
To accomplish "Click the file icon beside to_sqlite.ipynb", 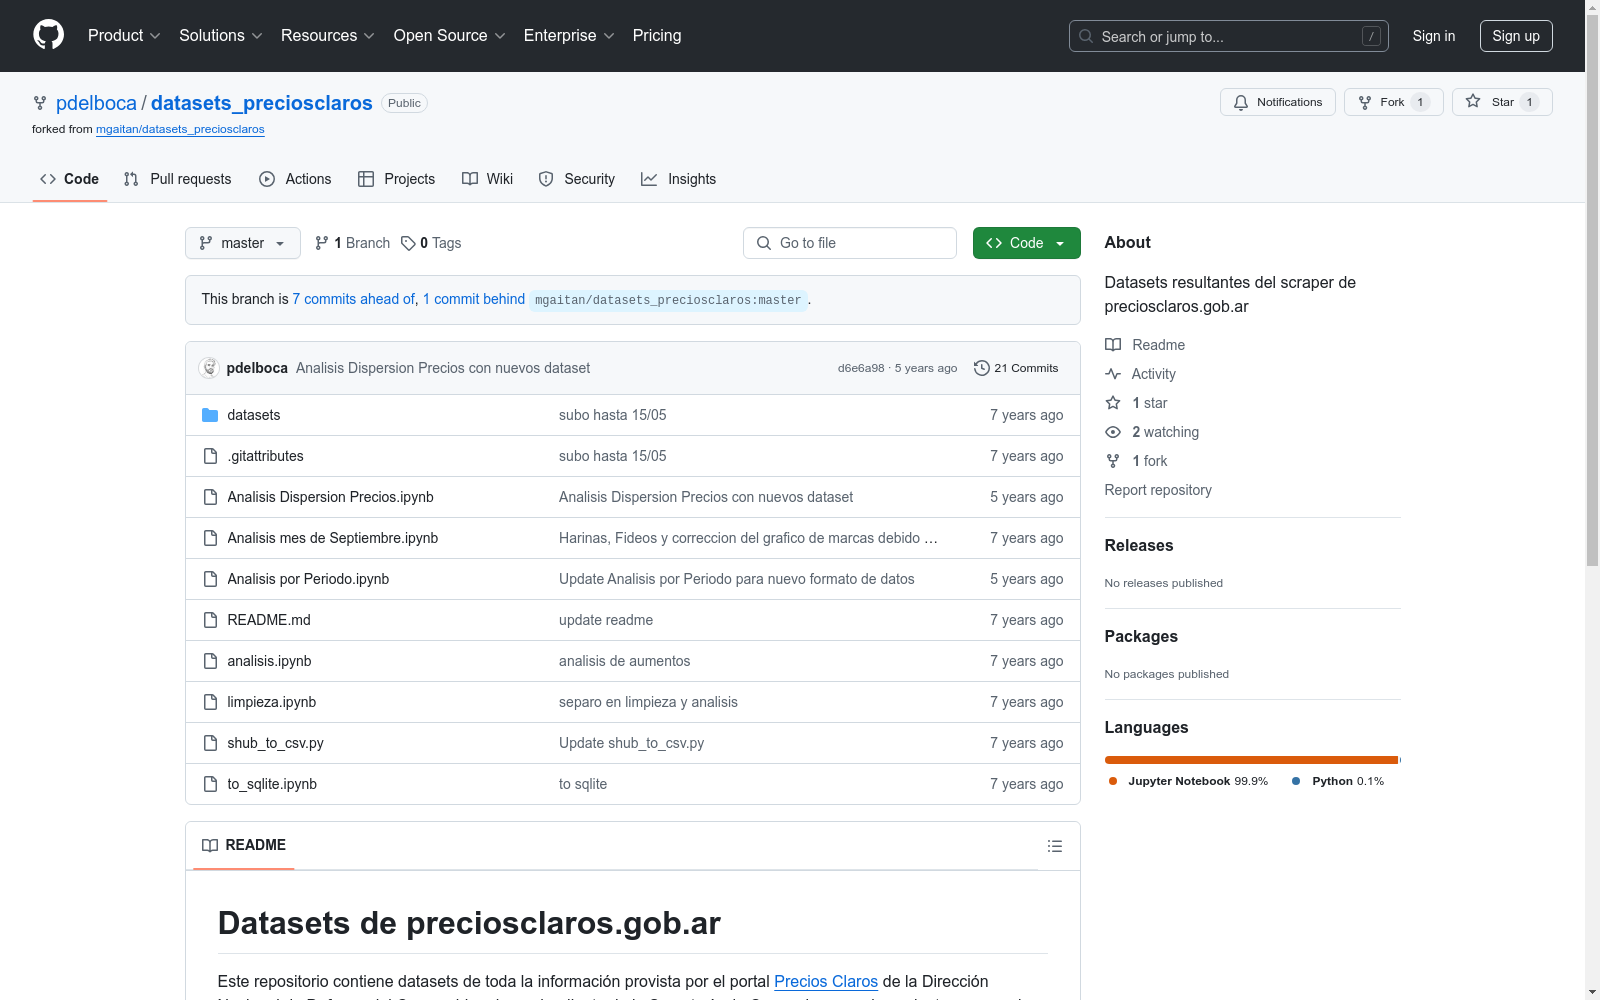I will [x=210, y=784].
